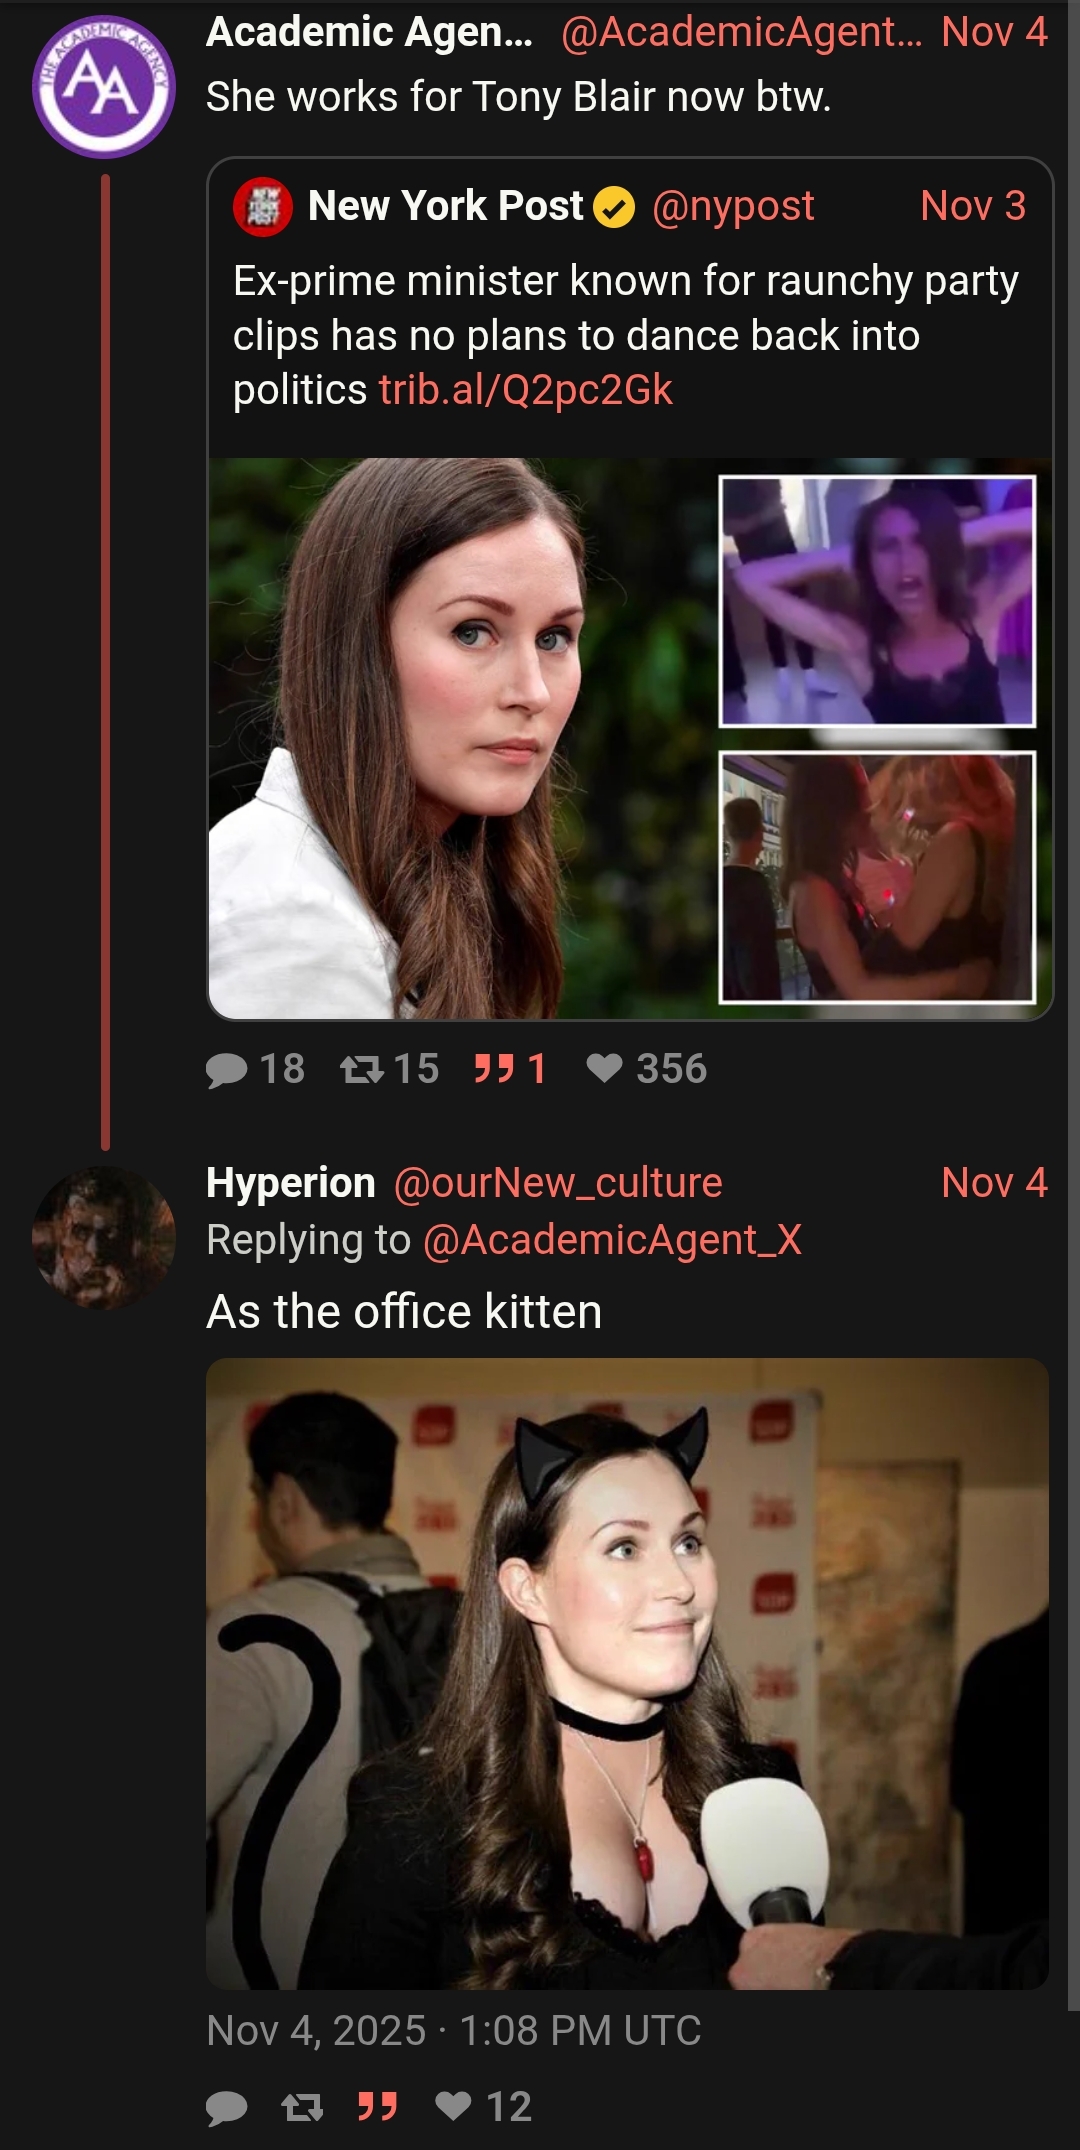Click the New York Post verified badge
The width and height of the screenshot is (1080, 2150).
[x=614, y=207]
